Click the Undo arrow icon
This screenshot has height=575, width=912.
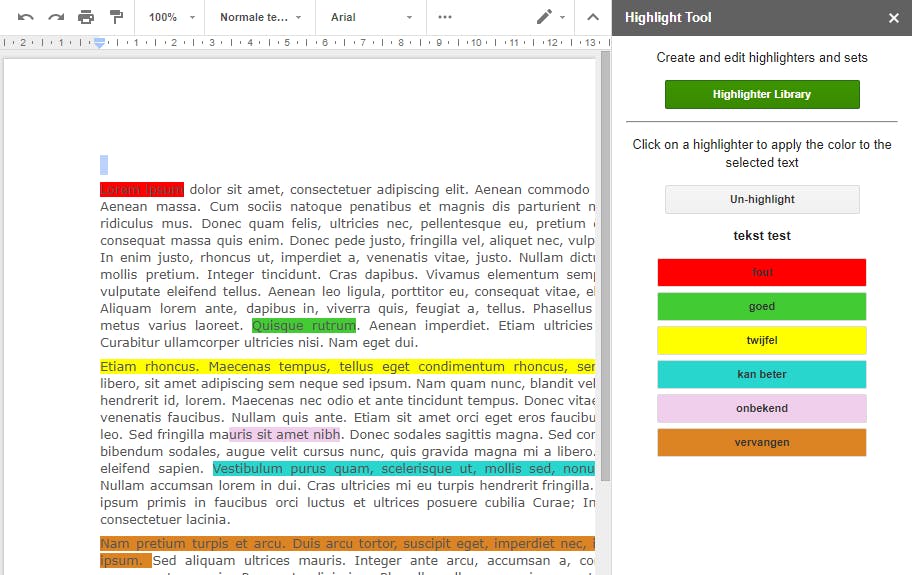[26, 17]
